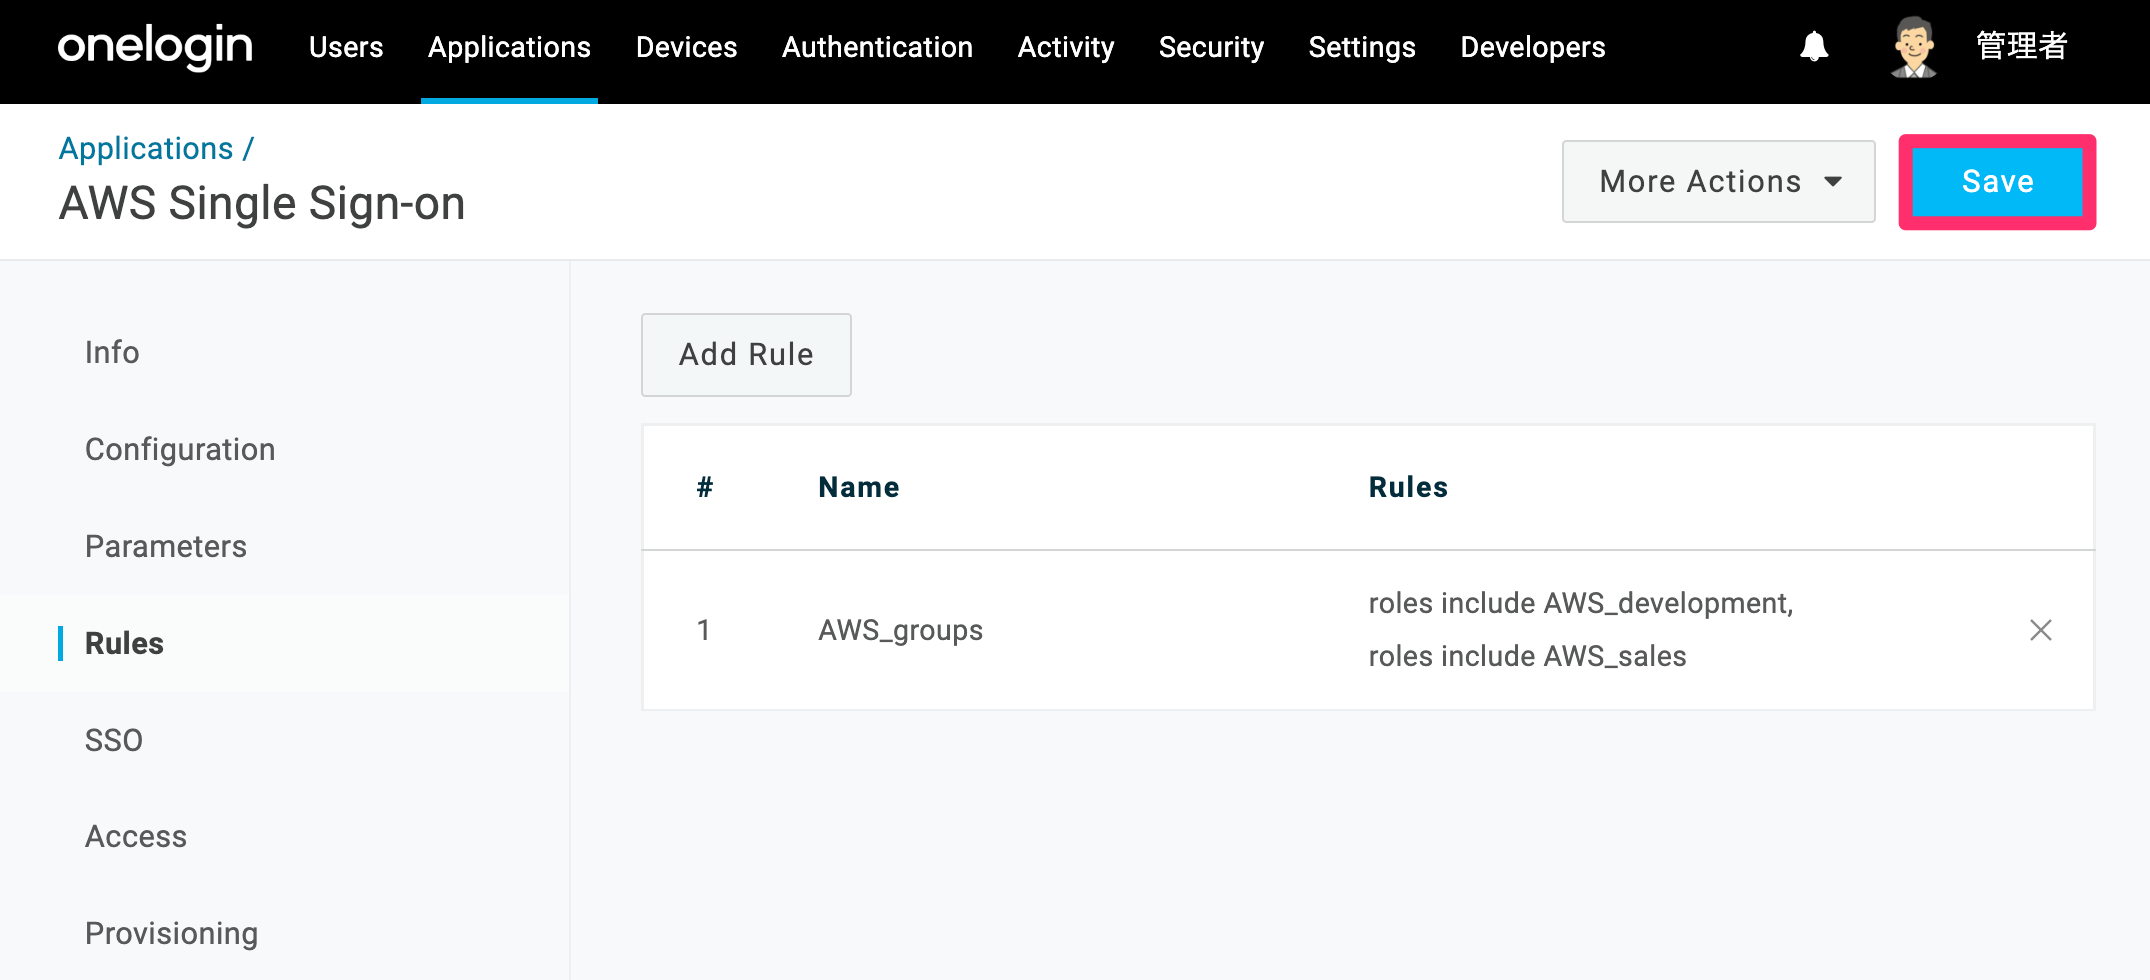The height and width of the screenshot is (980, 2150).
Task: Click the Name column header
Action: click(x=859, y=487)
